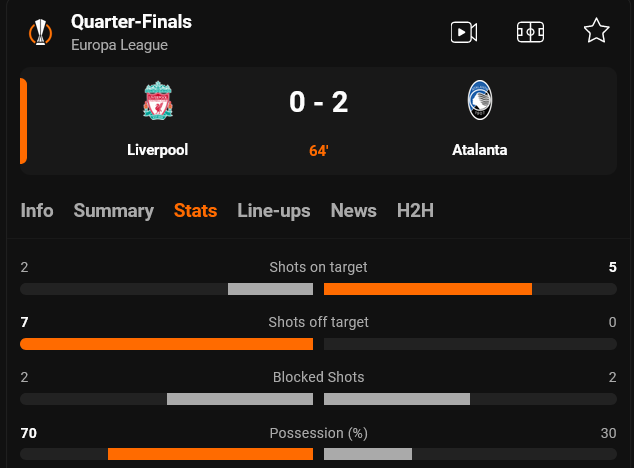Viewport: 636px width, 469px height.
Task: Click the Liverpool club crest
Action: 158,103
